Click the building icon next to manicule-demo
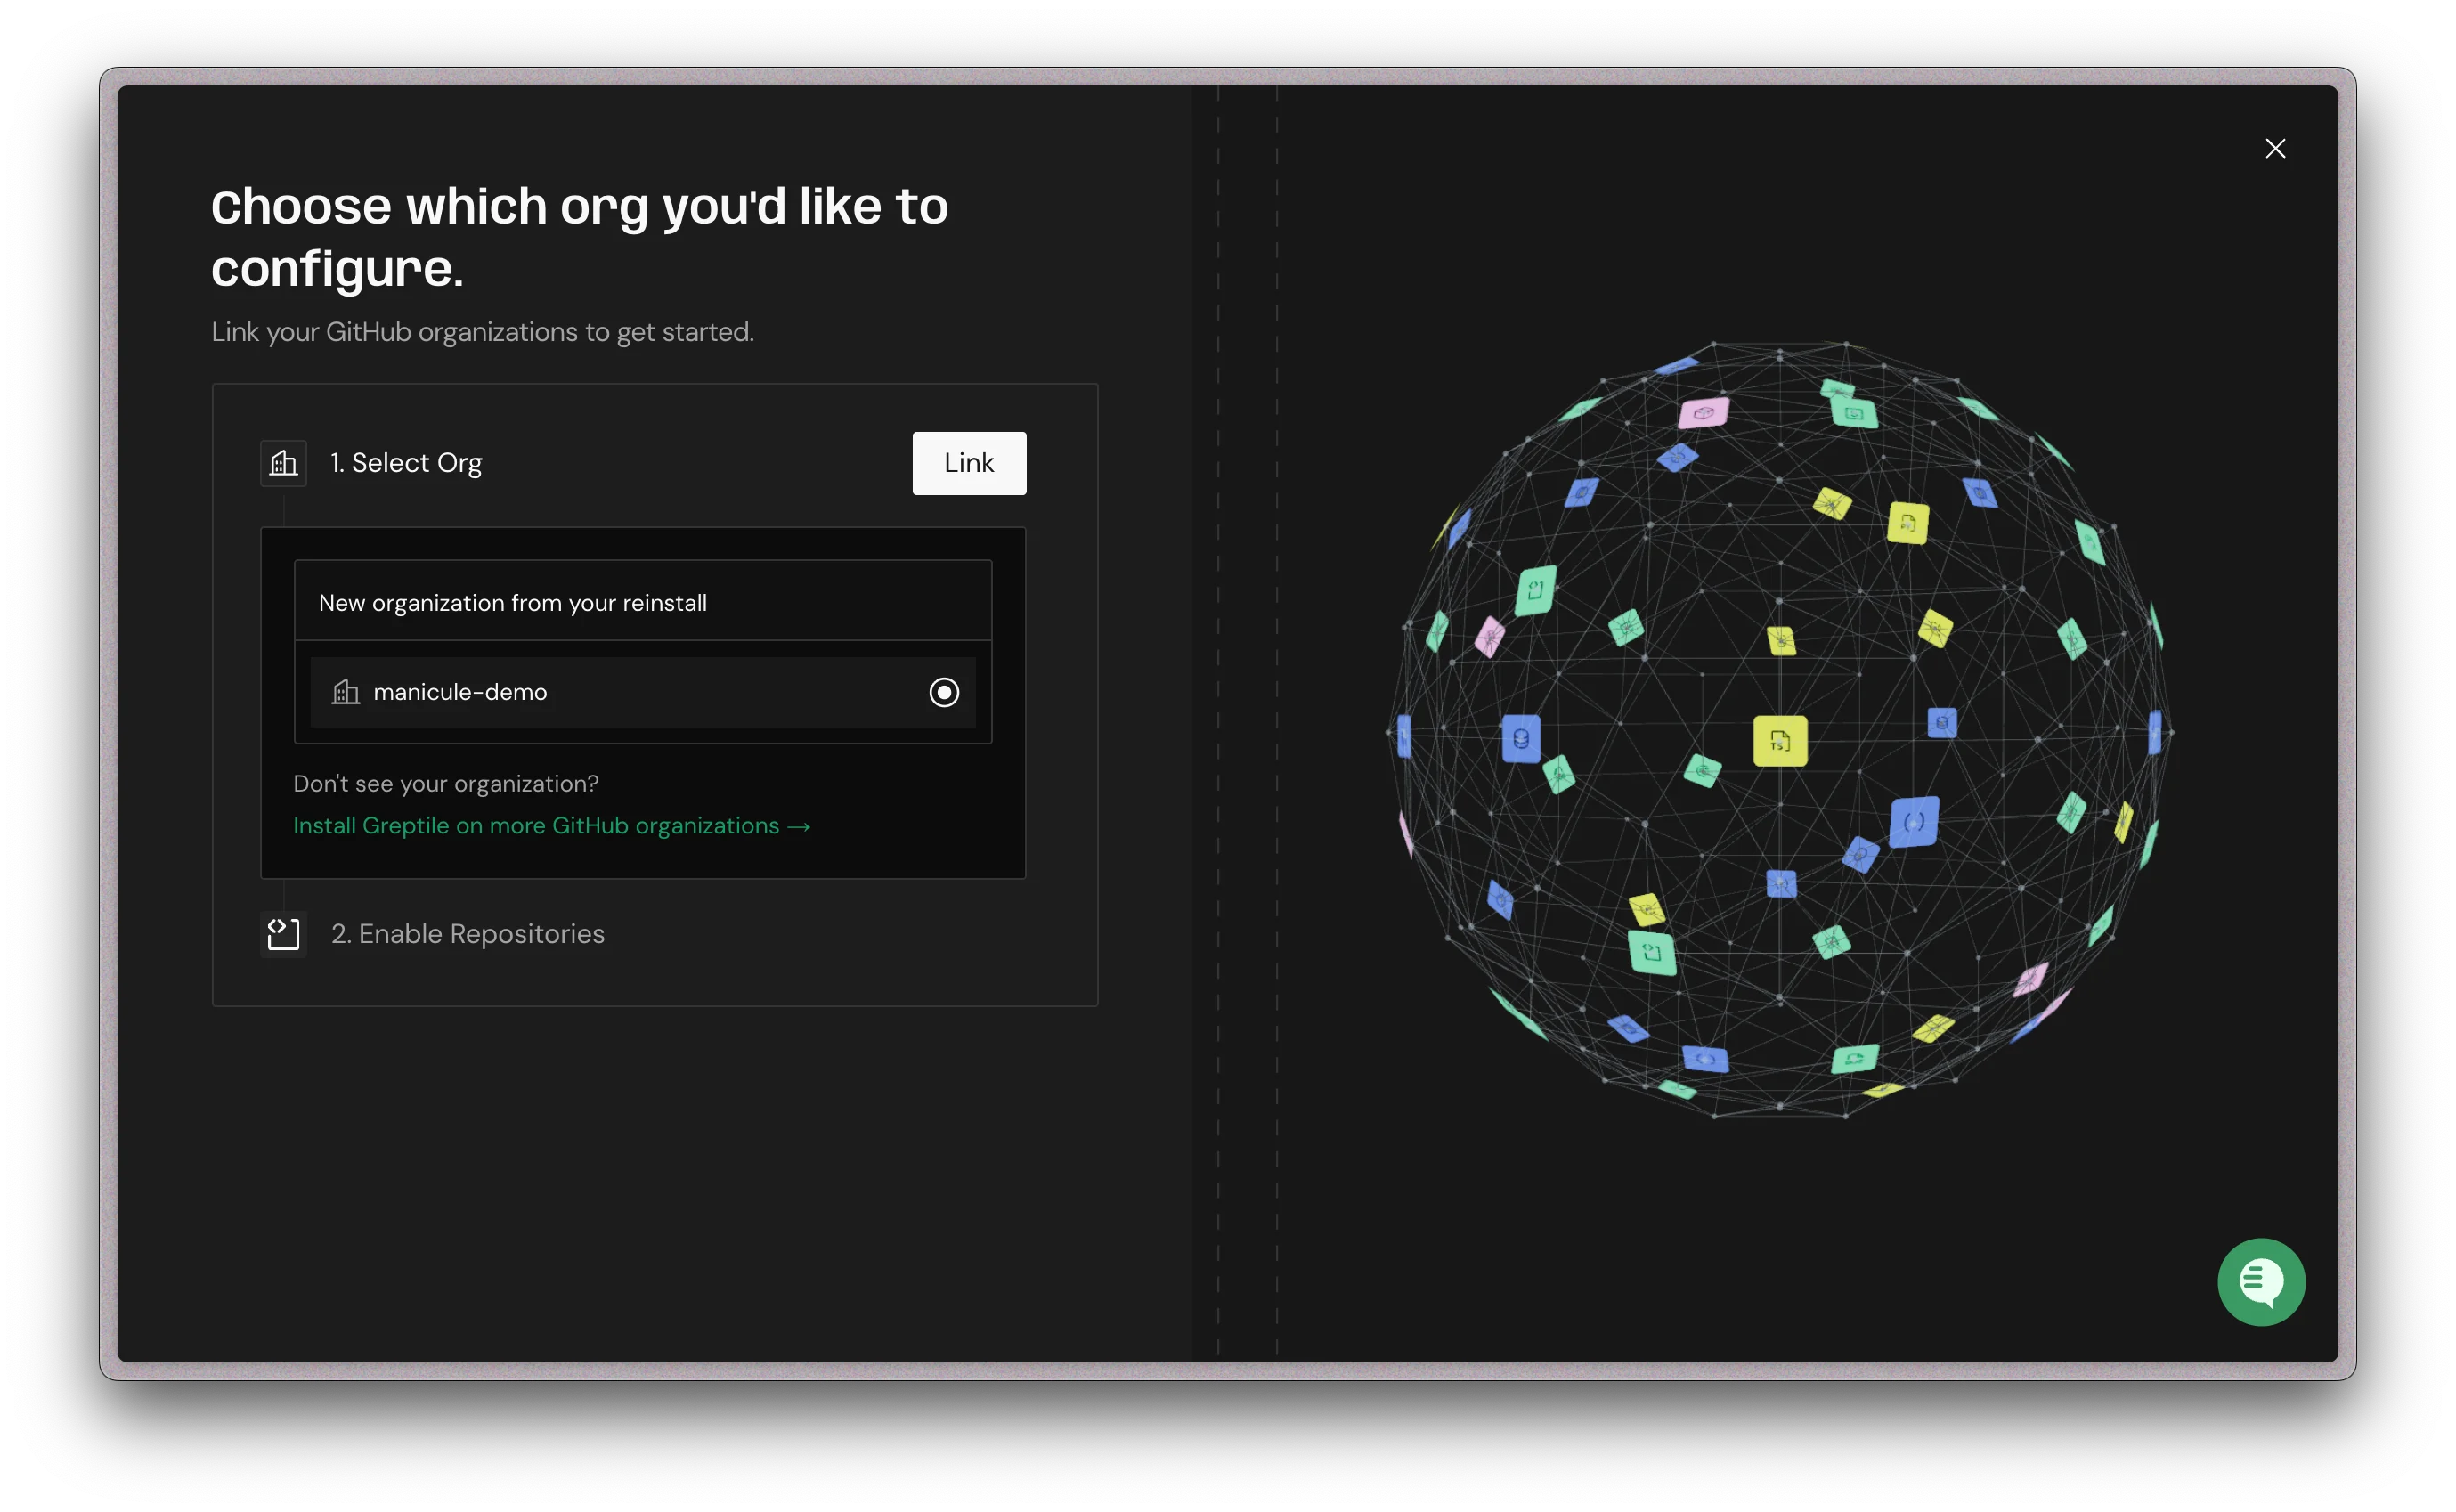2456x1512 pixels. [346, 692]
